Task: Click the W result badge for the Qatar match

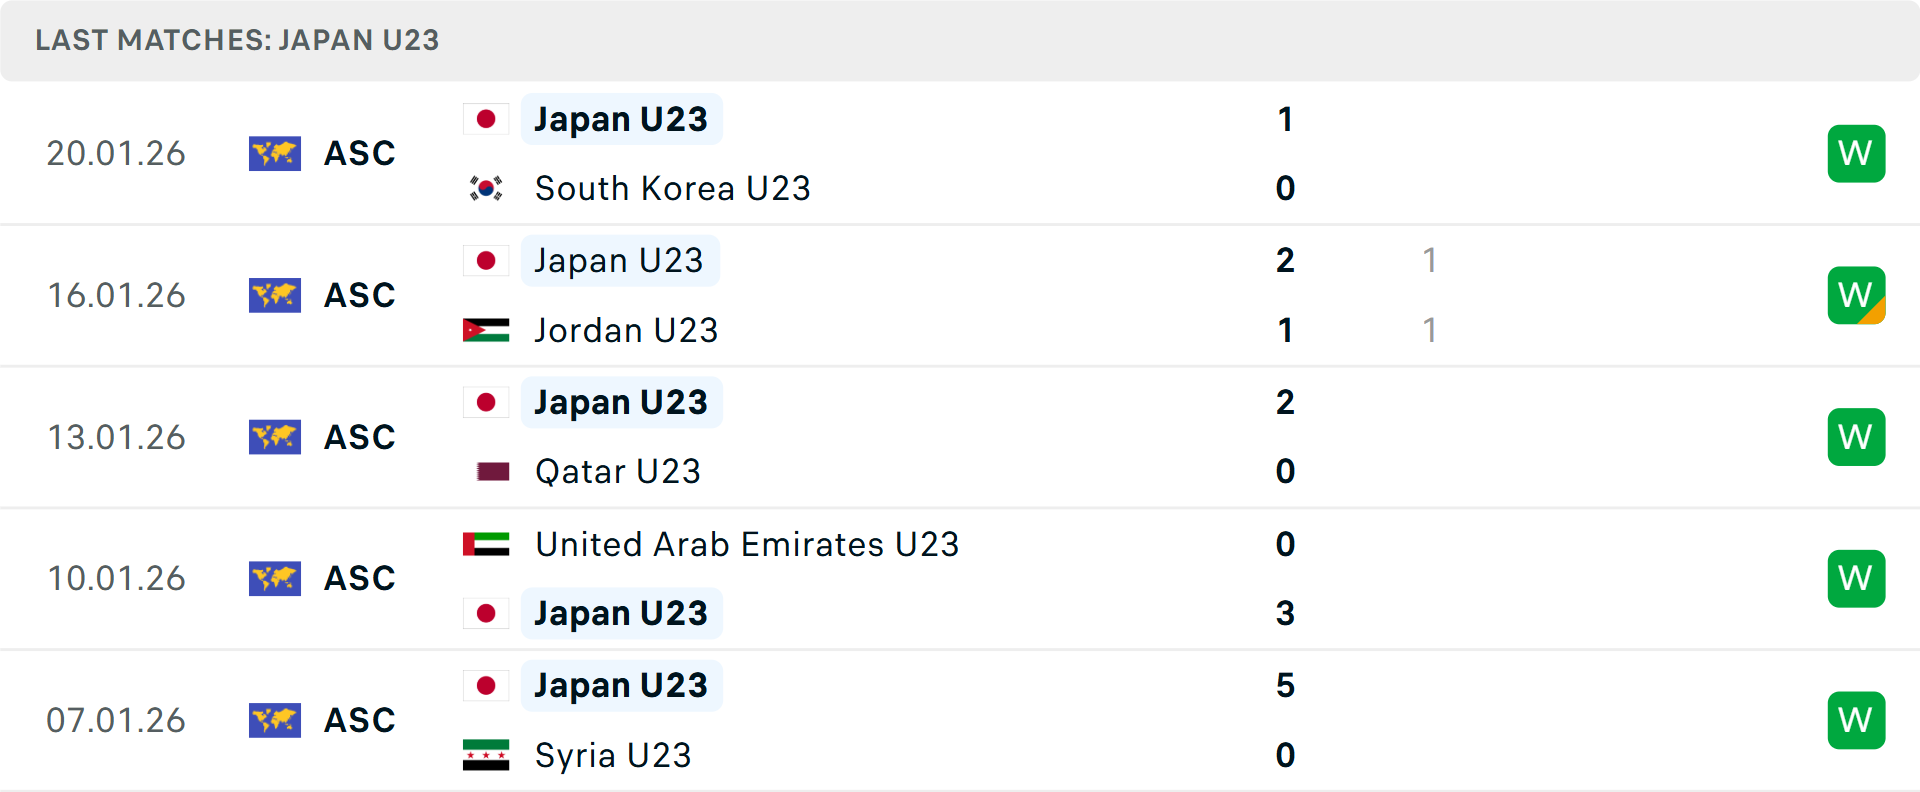Action: (x=1856, y=437)
